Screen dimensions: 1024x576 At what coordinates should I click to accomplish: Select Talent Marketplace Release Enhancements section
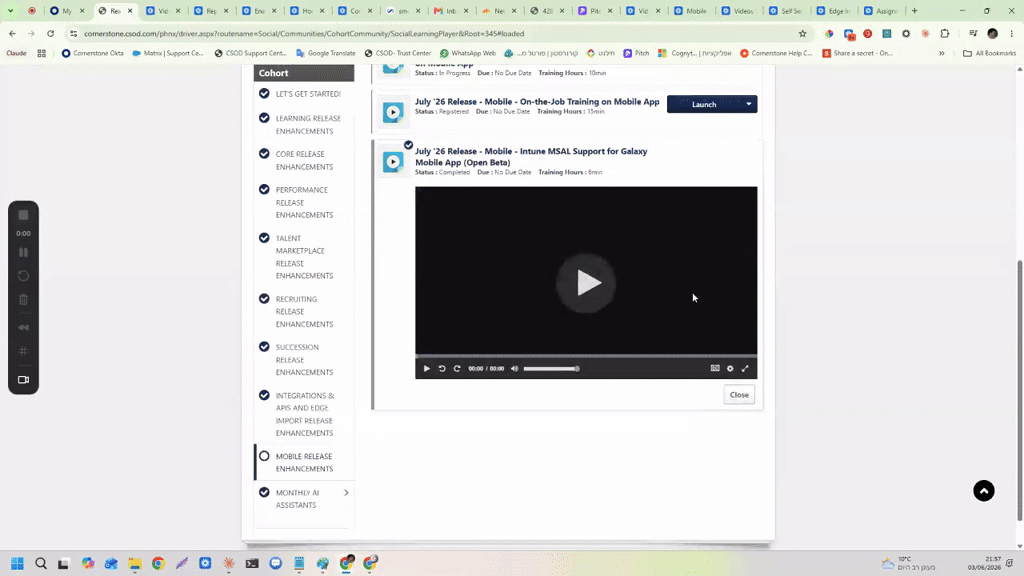click(304, 257)
